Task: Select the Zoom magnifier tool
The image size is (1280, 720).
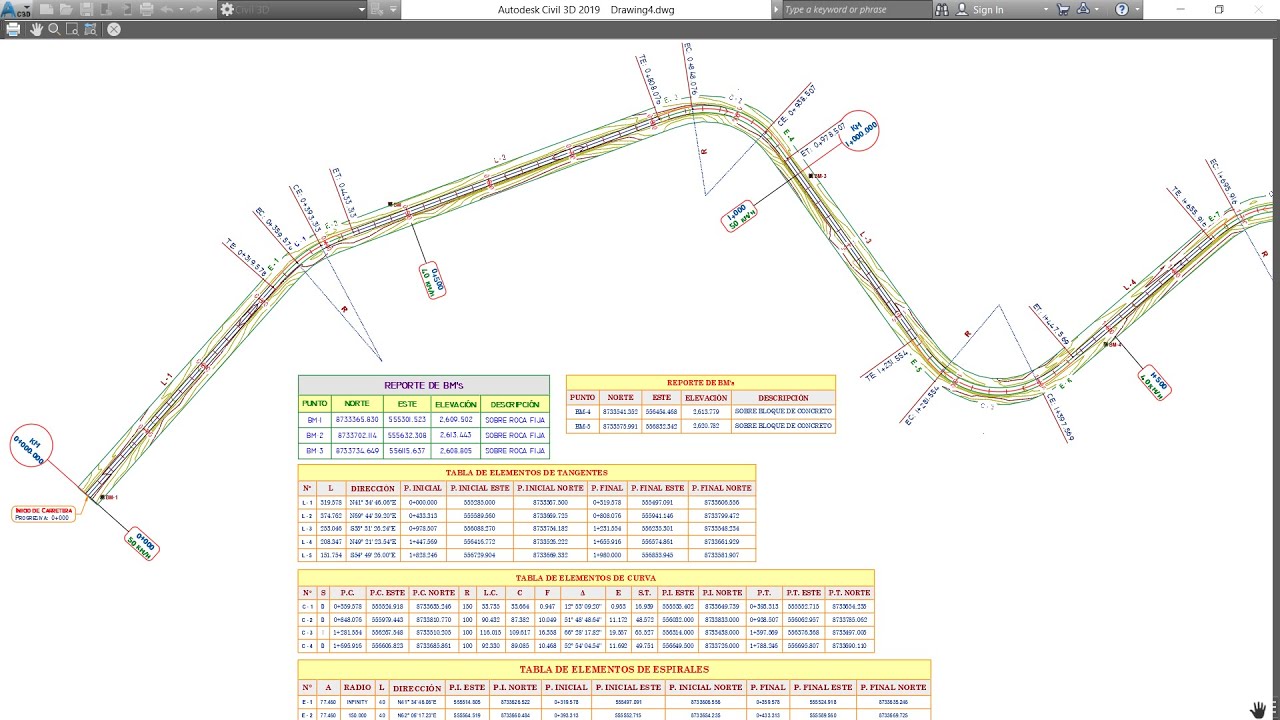Action: pyautogui.click(x=54, y=29)
